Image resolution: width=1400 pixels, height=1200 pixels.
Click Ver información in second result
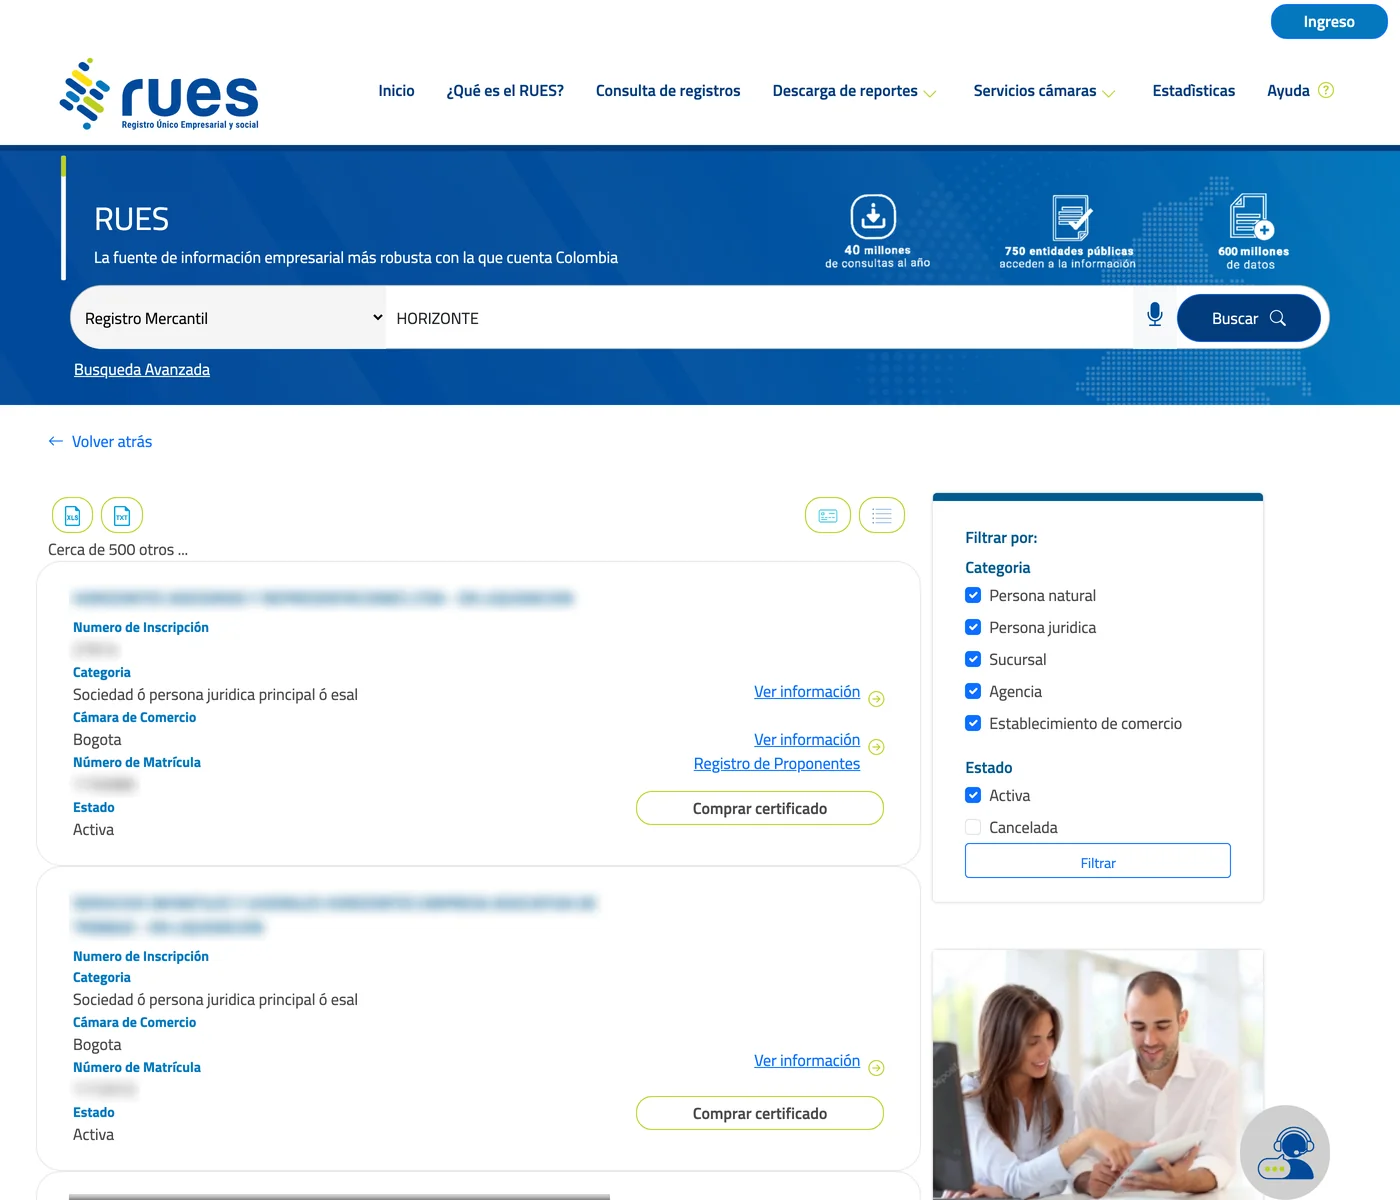[x=807, y=1060]
